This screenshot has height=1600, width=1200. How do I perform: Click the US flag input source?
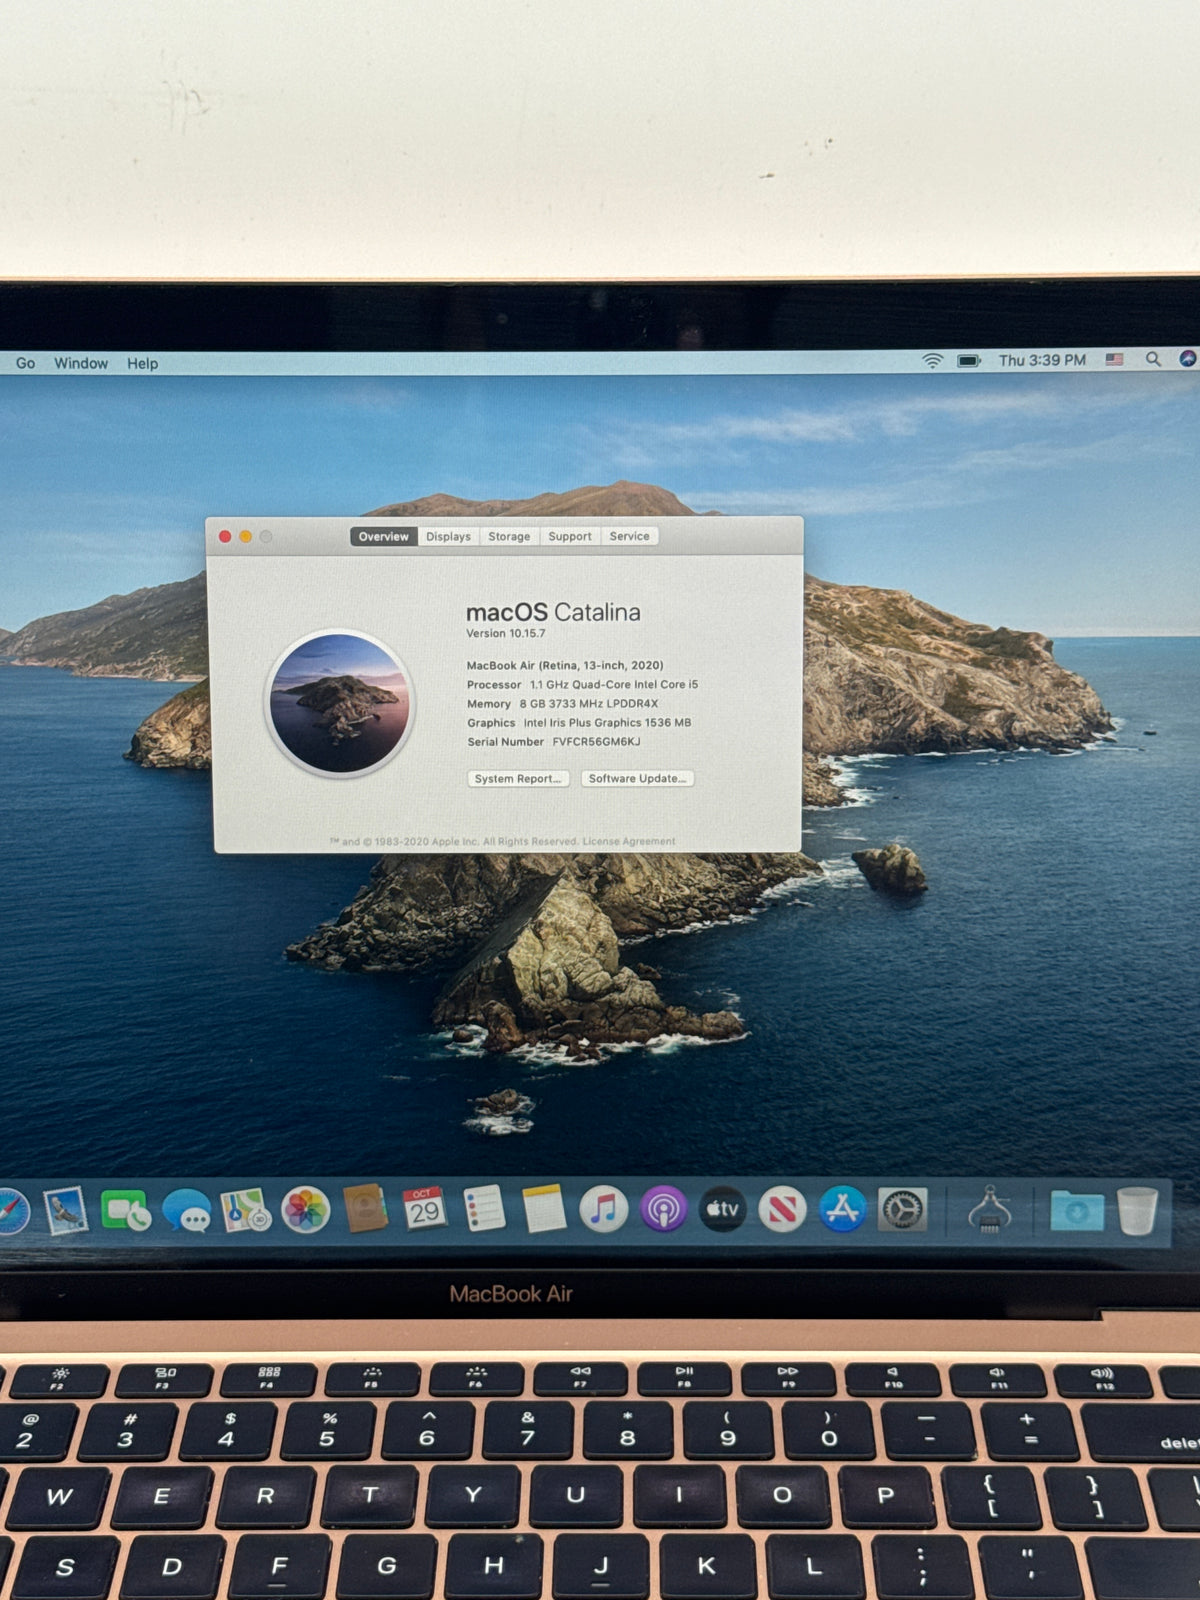click(1115, 359)
